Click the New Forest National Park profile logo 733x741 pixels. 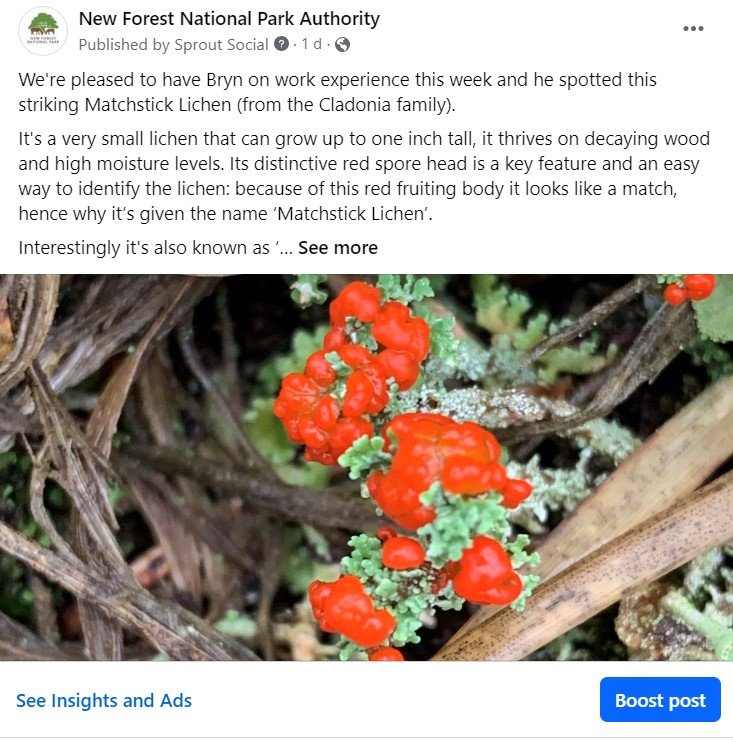43,31
